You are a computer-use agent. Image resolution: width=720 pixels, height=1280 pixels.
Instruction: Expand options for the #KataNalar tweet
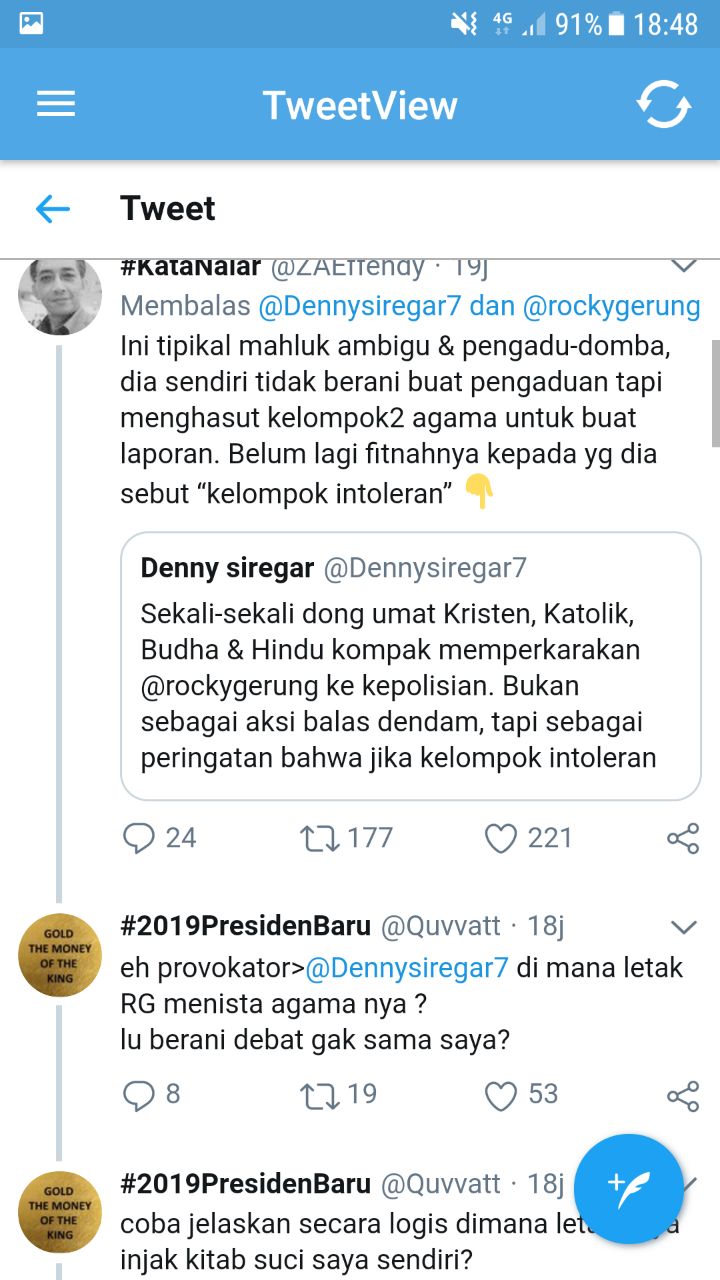click(683, 264)
